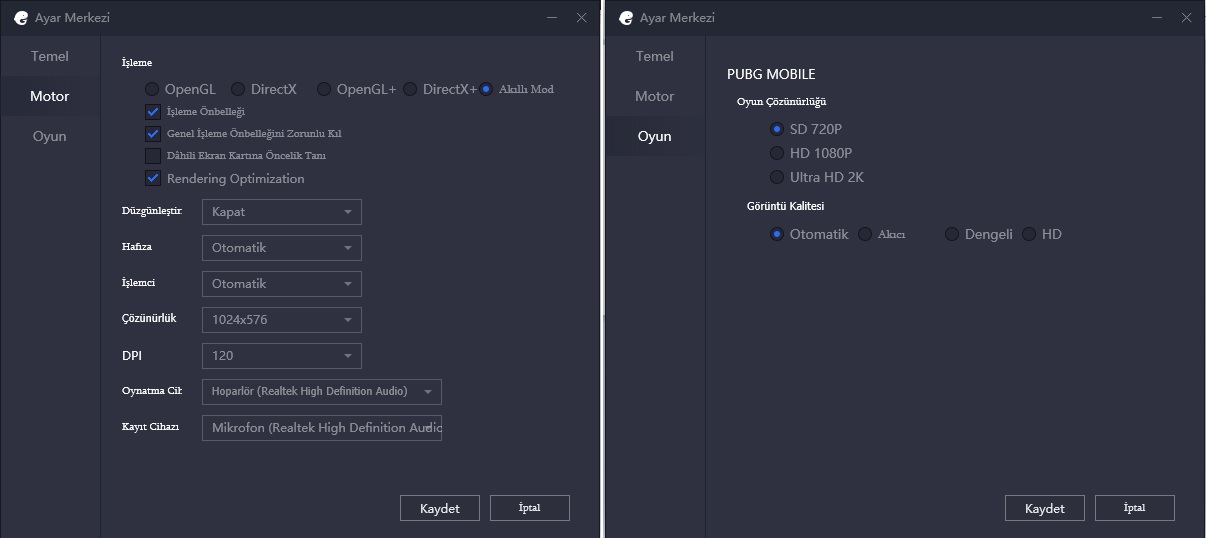Minimize the left Ayar Merkezi window
The height and width of the screenshot is (538, 1206).
click(x=551, y=17)
